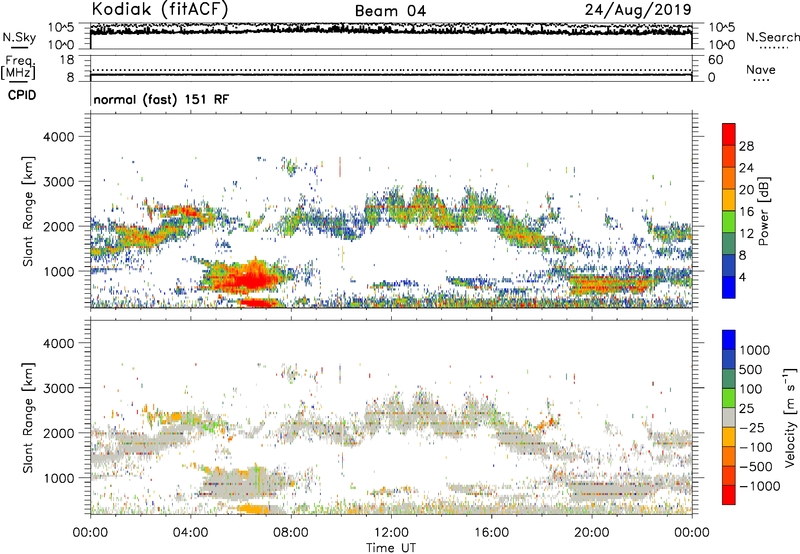The width and height of the screenshot is (800, 554).
Task: Click the 'N.Sky' label
Action: click(19, 37)
